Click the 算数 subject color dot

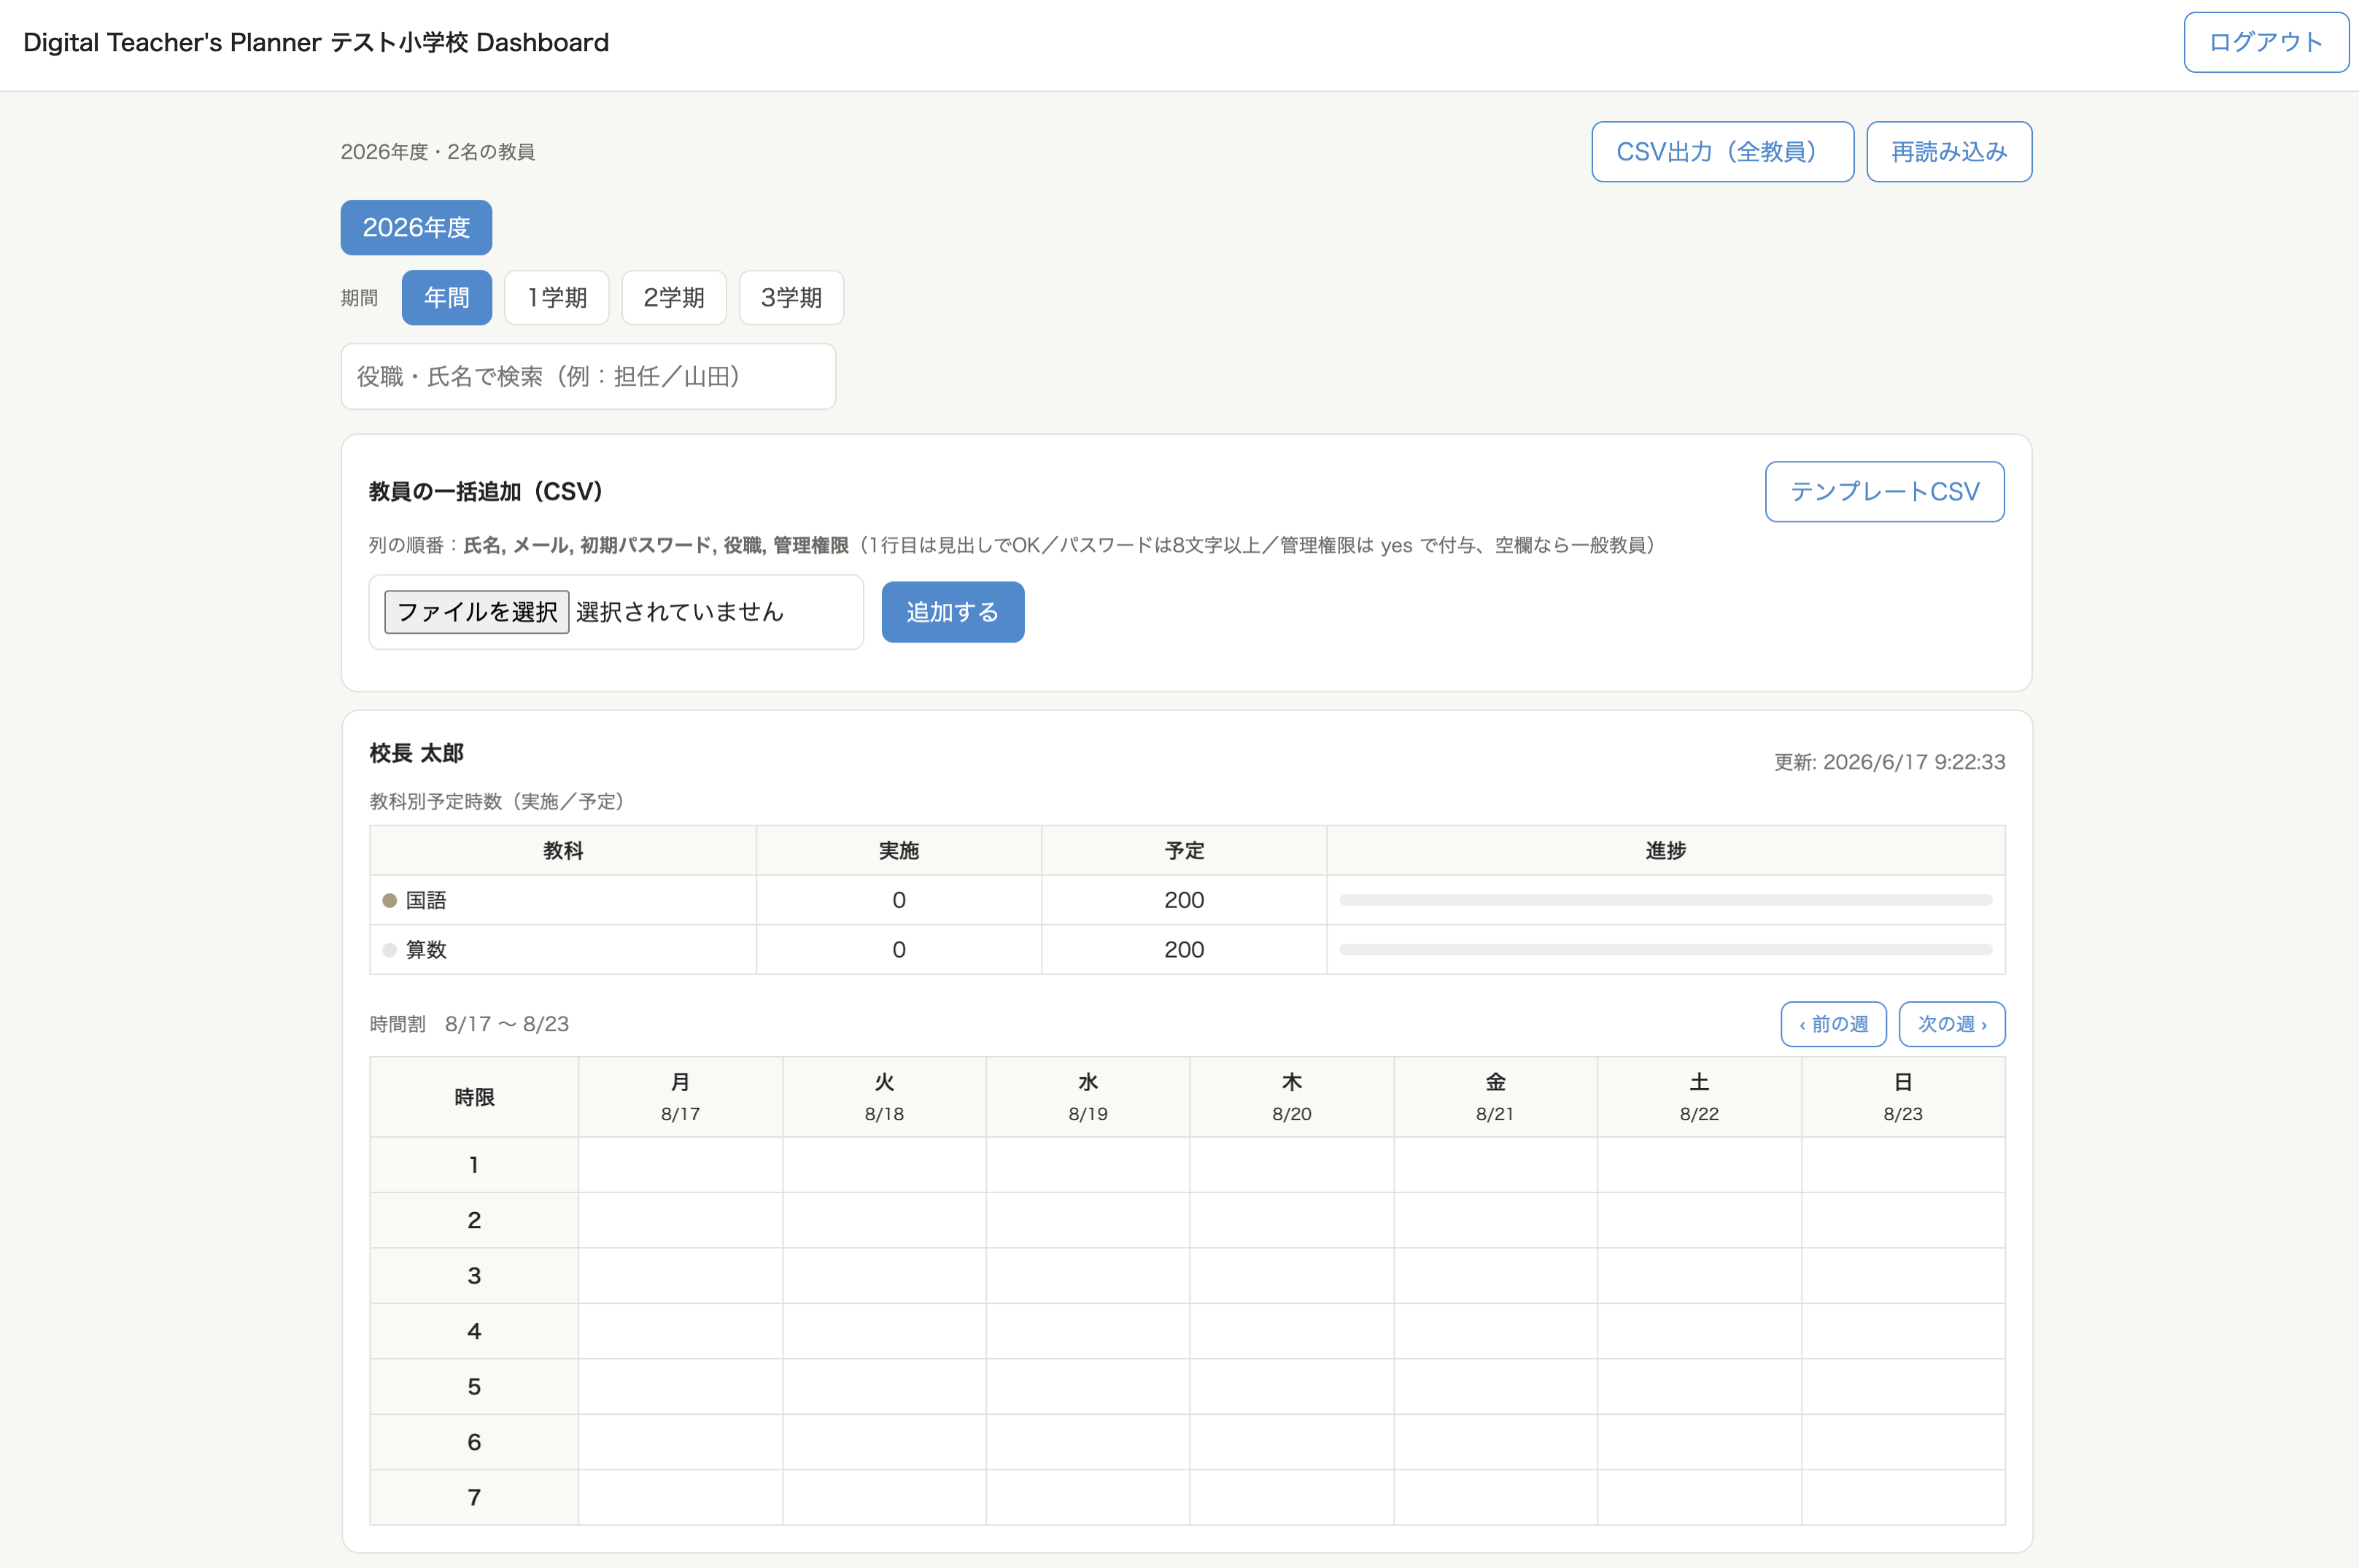(390, 950)
